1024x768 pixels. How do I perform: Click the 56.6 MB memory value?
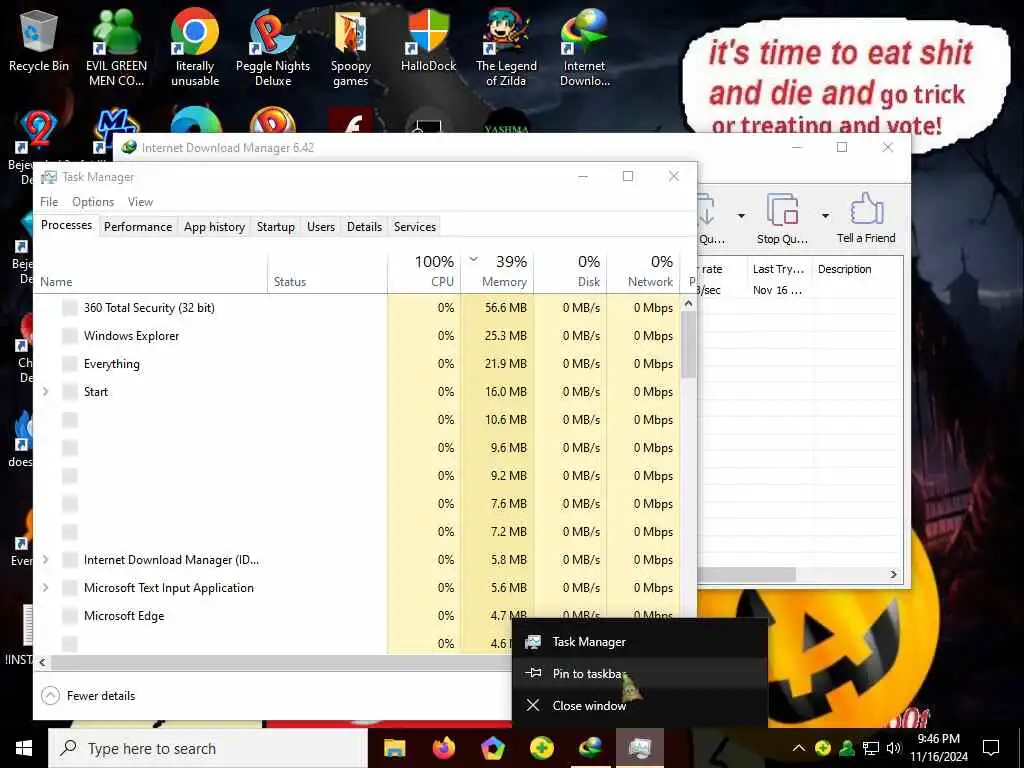[505, 308]
